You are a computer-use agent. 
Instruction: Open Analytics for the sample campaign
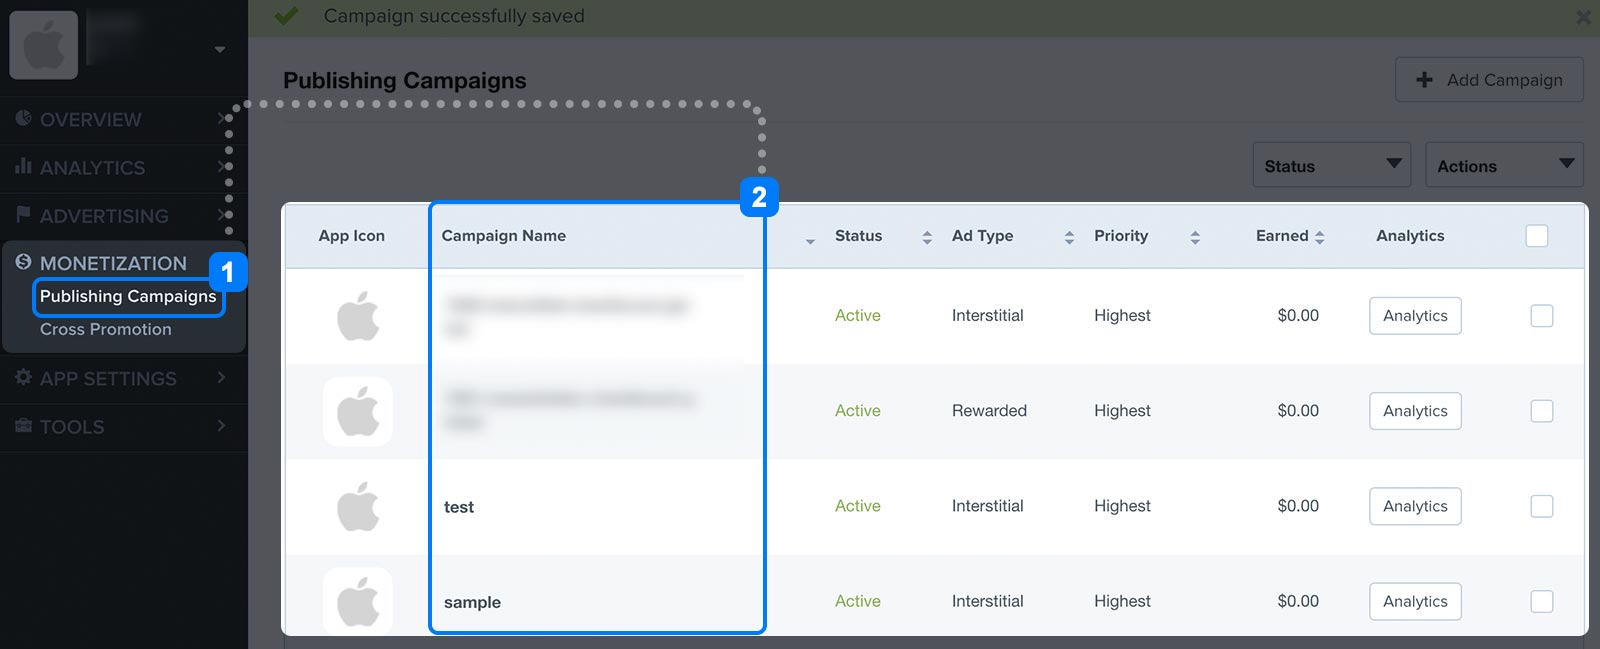pyautogui.click(x=1415, y=601)
